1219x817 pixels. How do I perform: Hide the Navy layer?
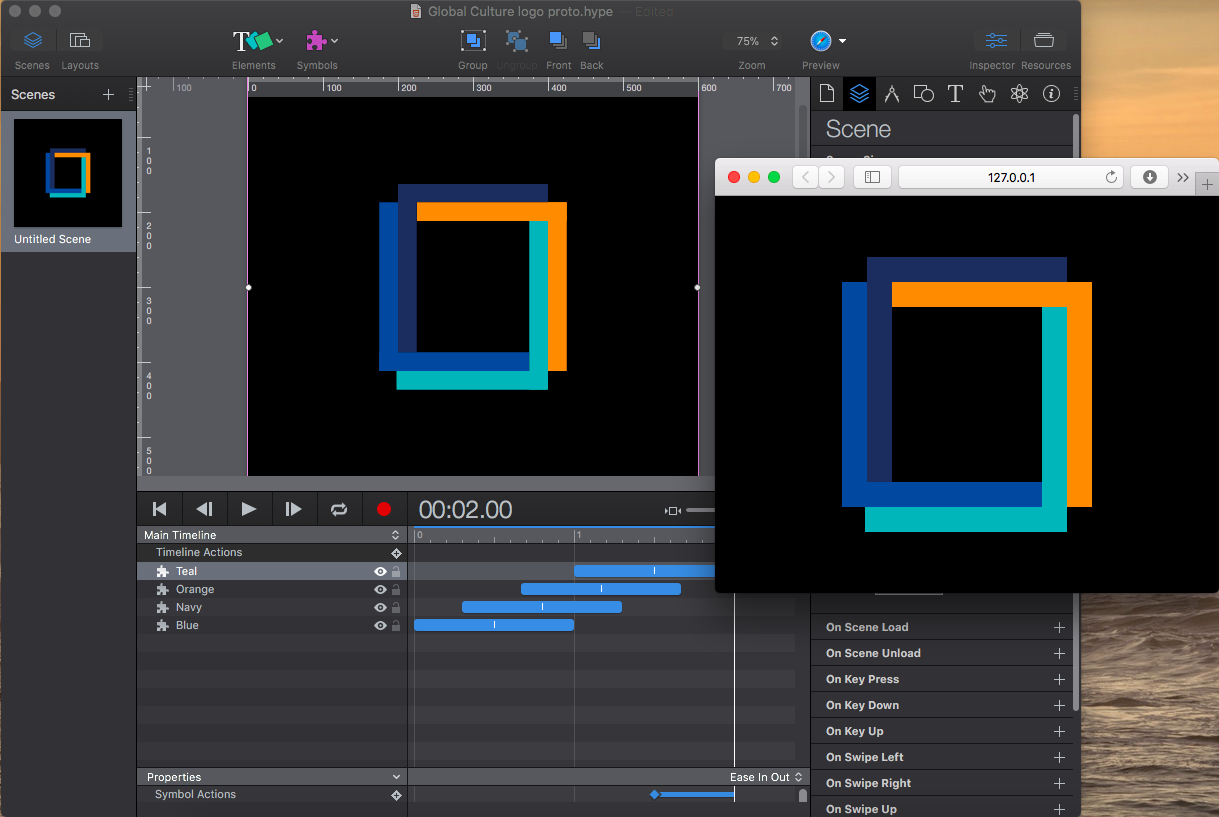click(x=380, y=608)
